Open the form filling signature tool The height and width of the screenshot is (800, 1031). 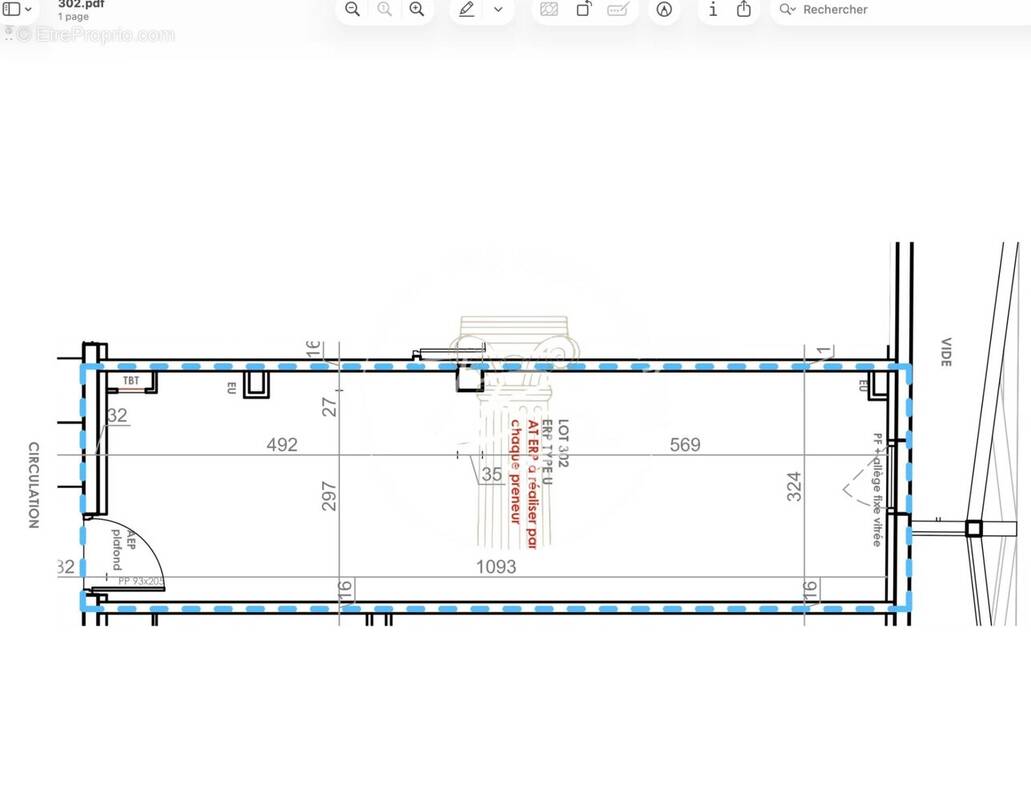618,9
